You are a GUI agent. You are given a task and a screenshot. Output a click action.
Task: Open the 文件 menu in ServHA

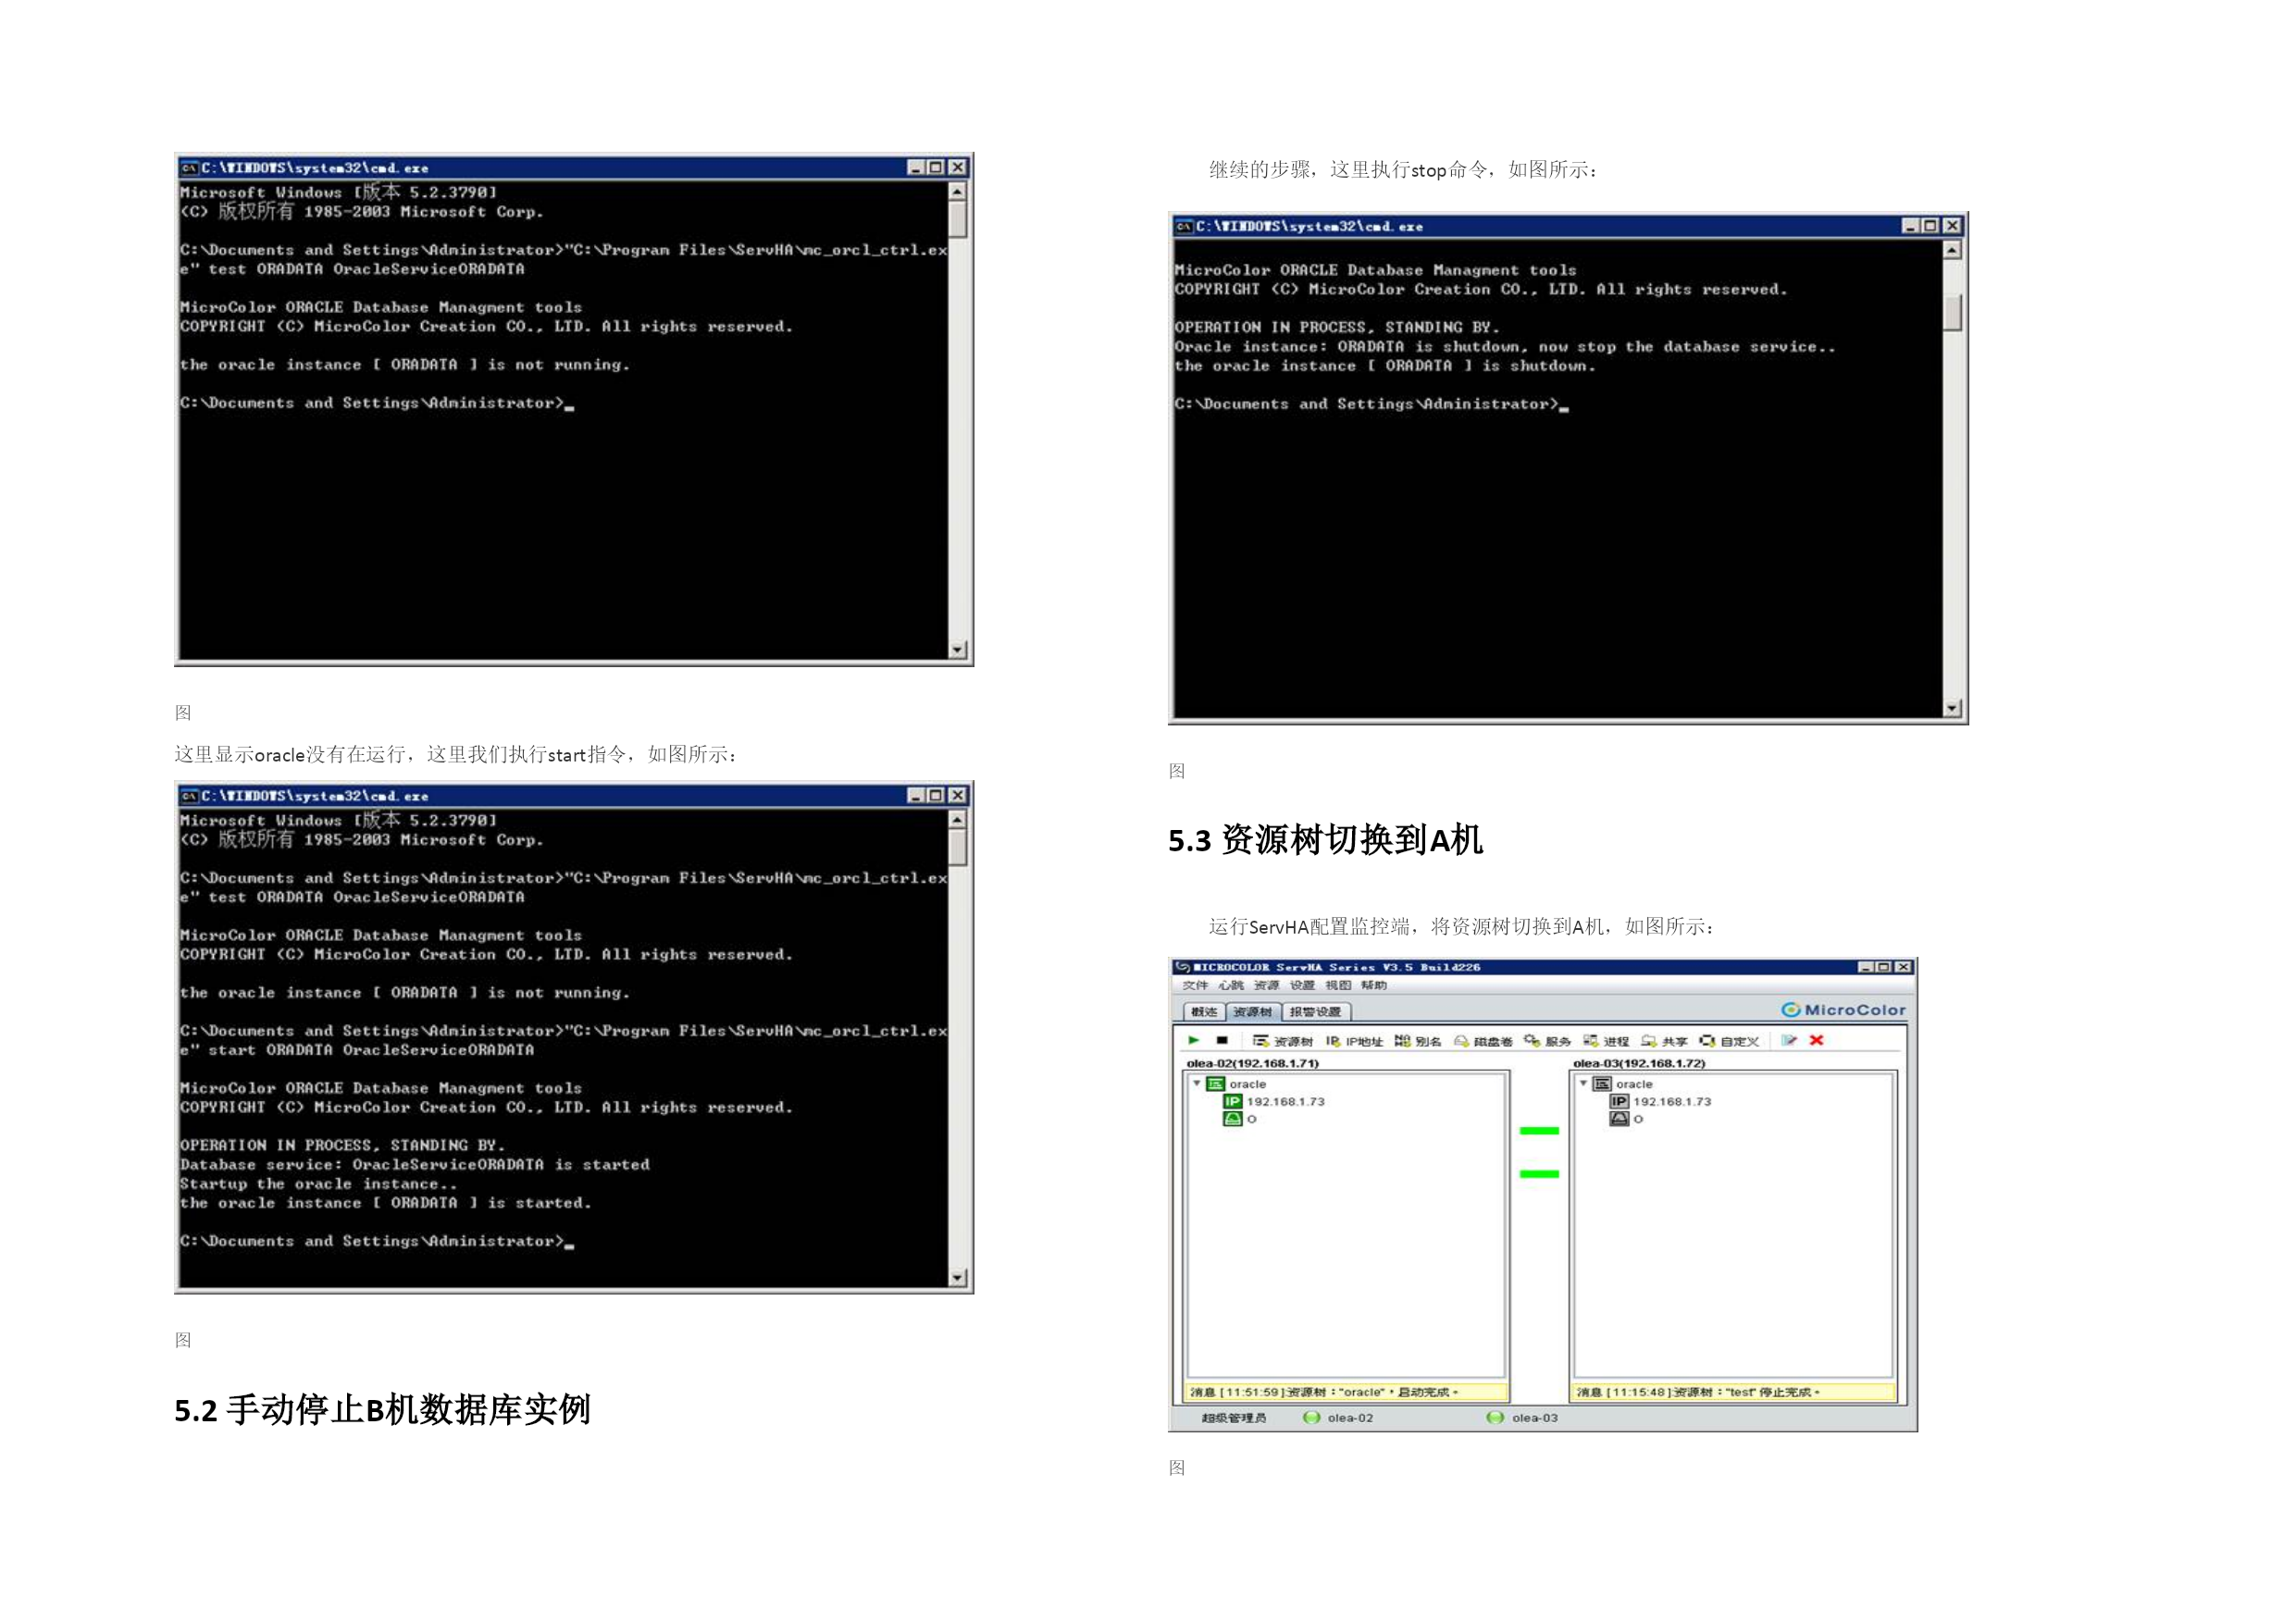[x=1195, y=985]
